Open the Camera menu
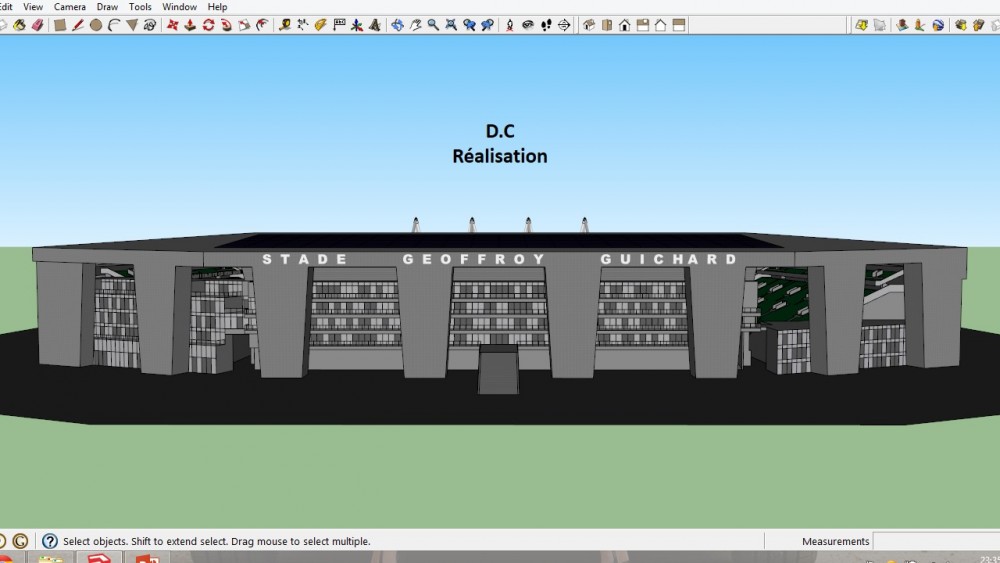 (x=70, y=7)
